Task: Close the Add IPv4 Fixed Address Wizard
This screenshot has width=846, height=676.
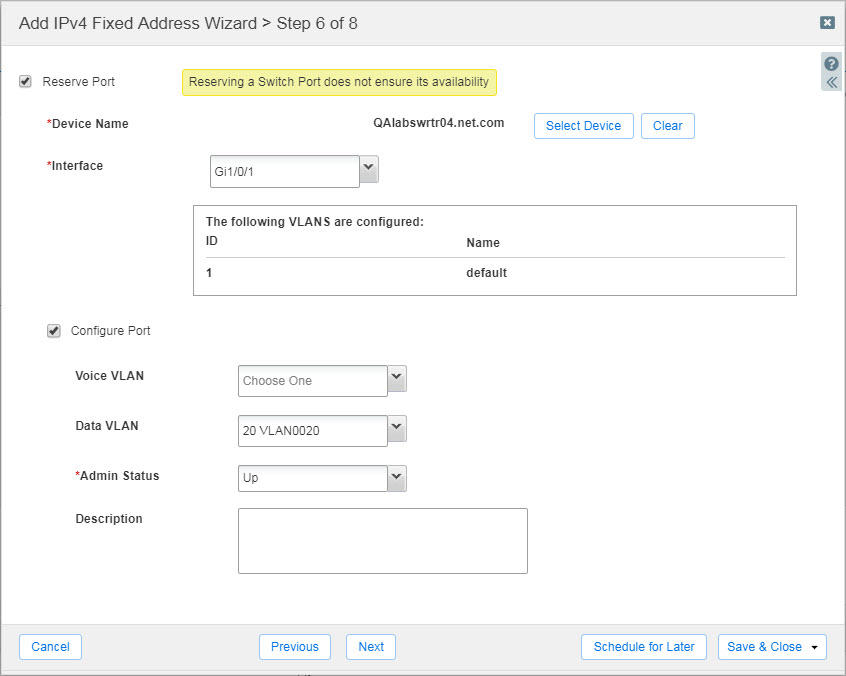Action: [827, 22]
